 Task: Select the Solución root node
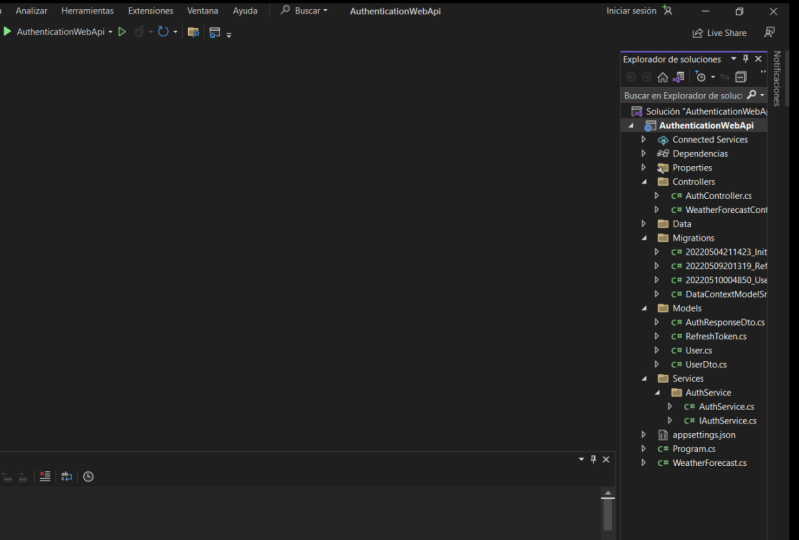coord(706,112)
